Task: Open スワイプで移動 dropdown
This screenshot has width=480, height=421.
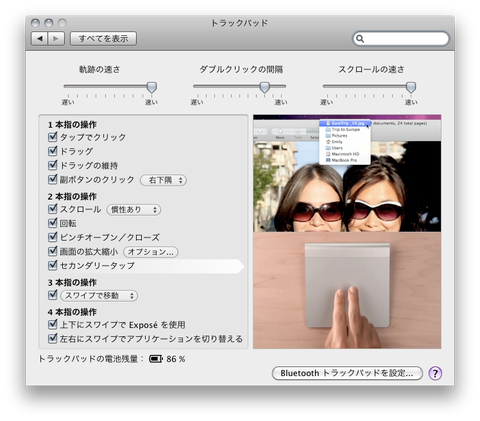Action: (99, 295)
